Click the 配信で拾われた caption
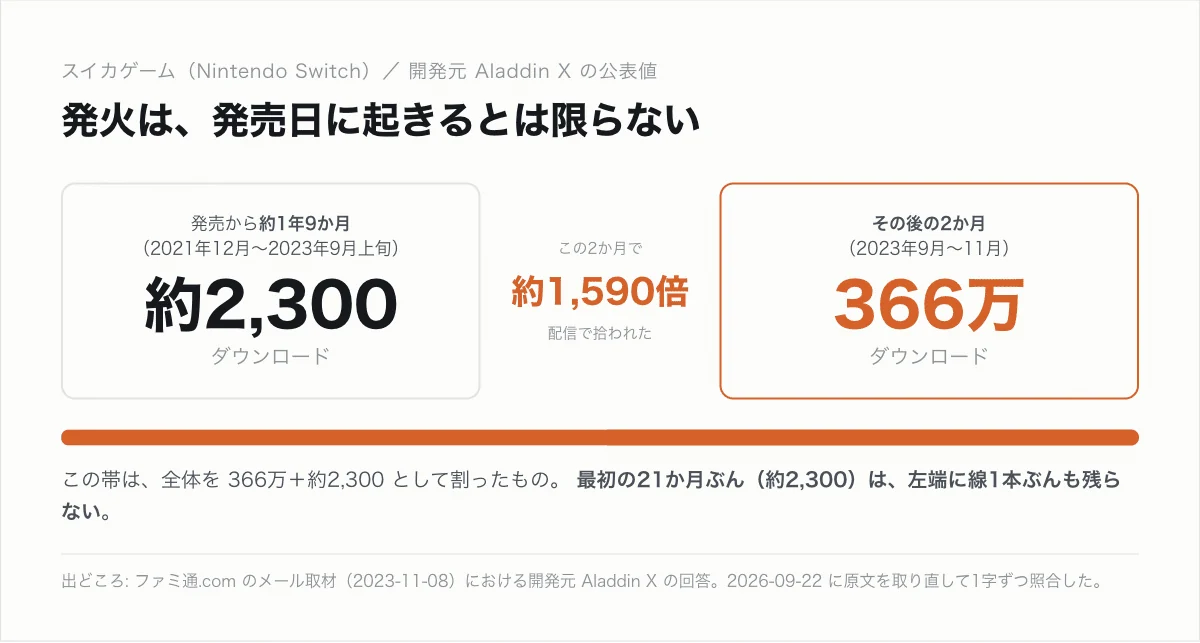 tap(600, 333)
